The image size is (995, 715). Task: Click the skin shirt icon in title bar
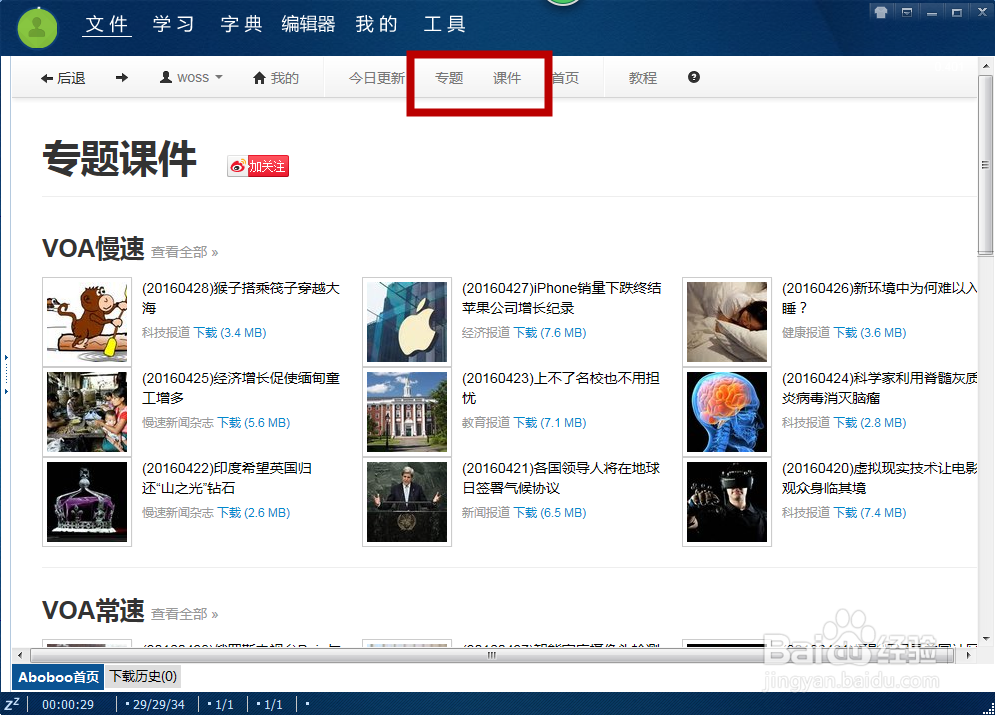tap(881, 12)
